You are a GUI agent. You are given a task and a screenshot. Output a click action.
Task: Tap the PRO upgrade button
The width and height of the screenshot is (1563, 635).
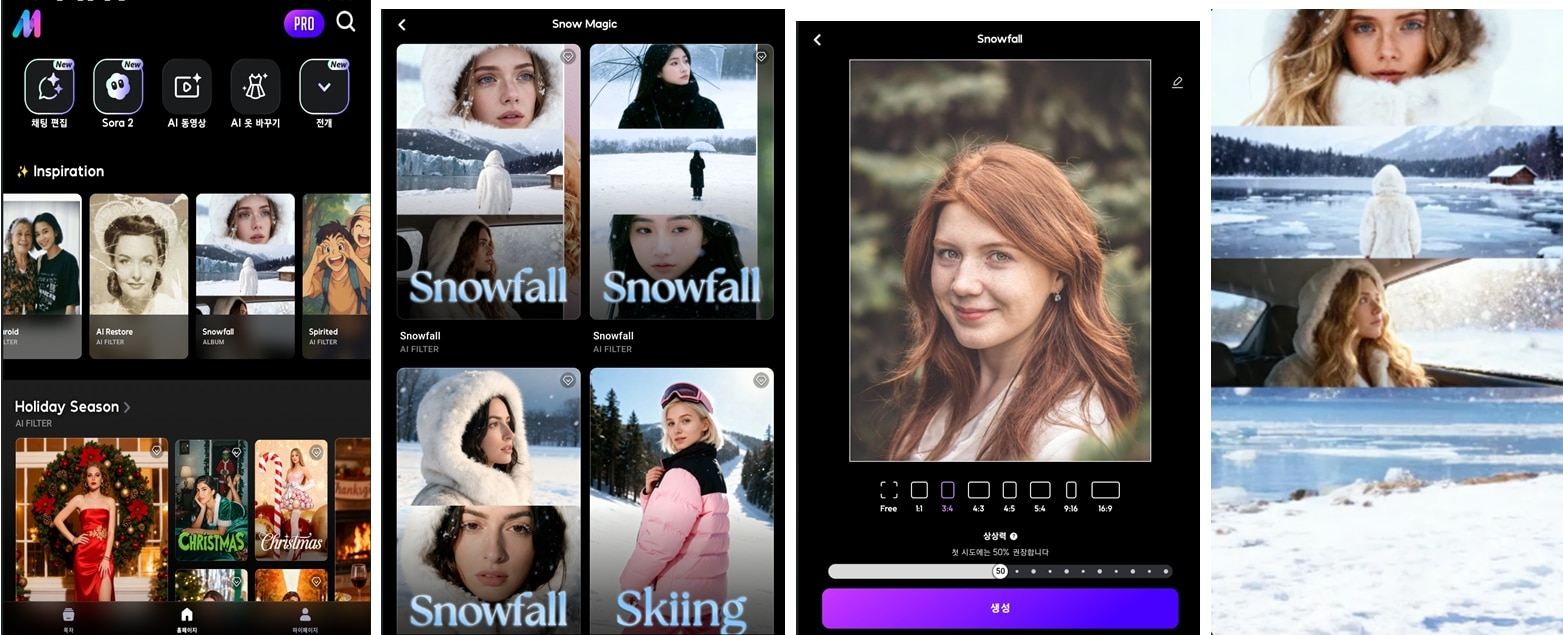304,24
